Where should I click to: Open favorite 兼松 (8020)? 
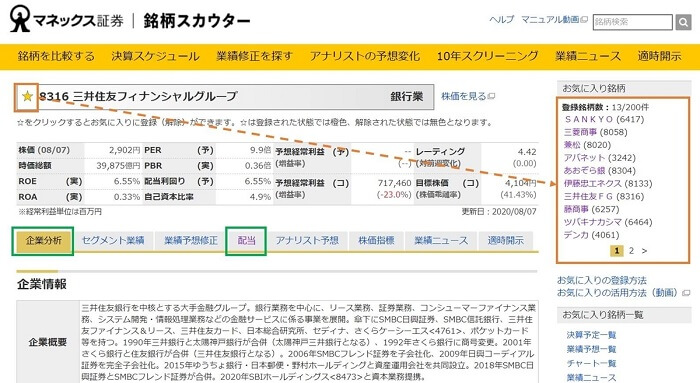pos(587,145)
